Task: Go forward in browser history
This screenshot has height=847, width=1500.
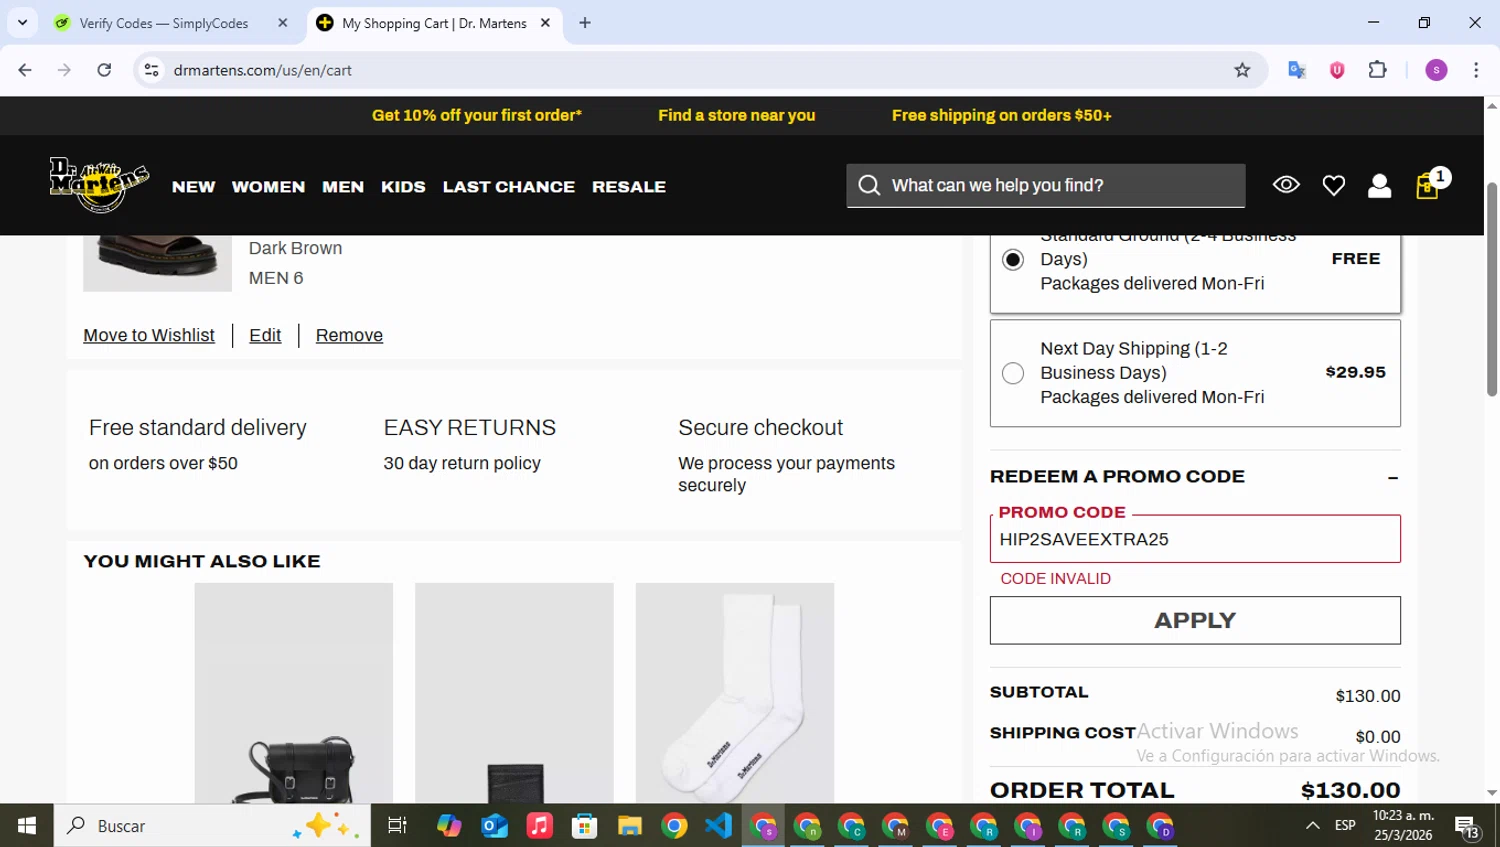Action: coord(64,70)
